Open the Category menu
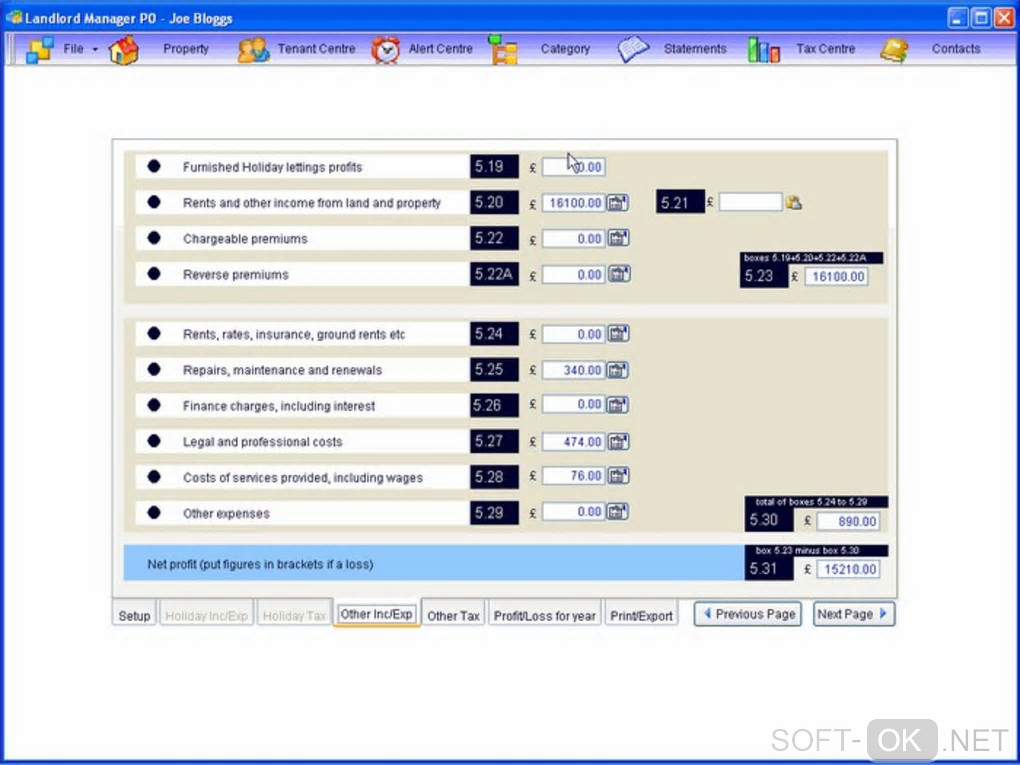 [565, 49]
